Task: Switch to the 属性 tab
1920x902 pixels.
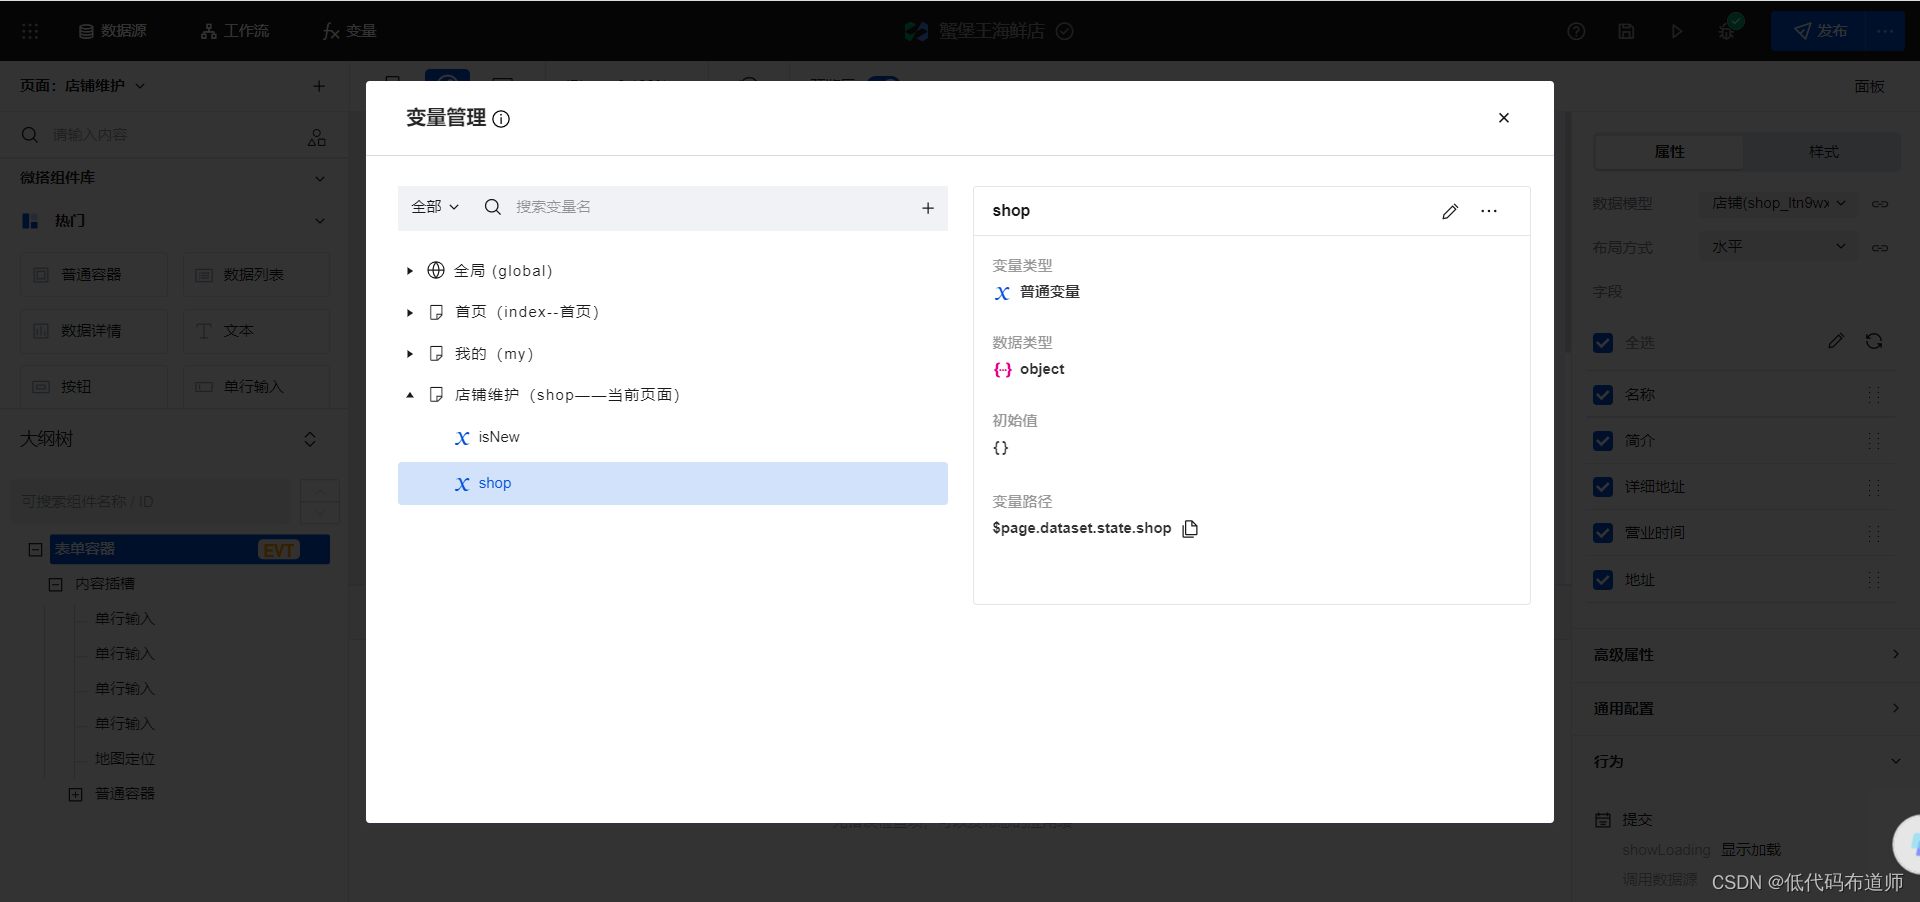Action: point(1669,152)
